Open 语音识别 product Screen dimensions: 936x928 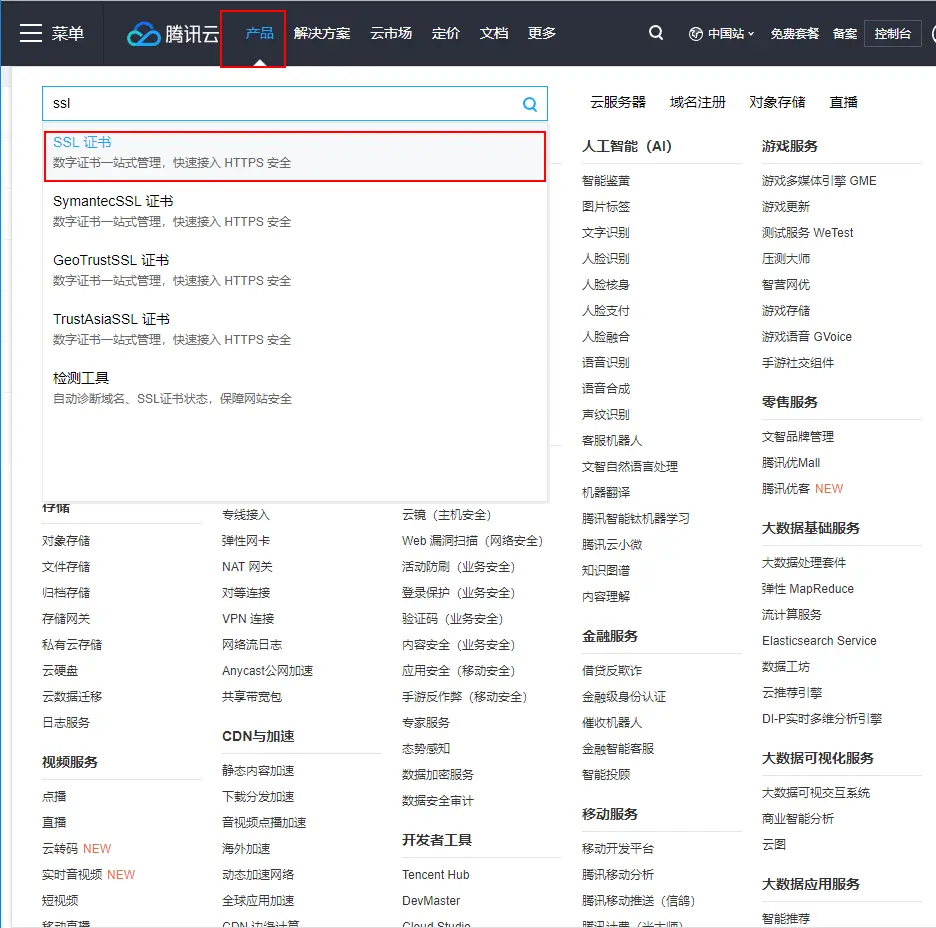click(606, 363)
